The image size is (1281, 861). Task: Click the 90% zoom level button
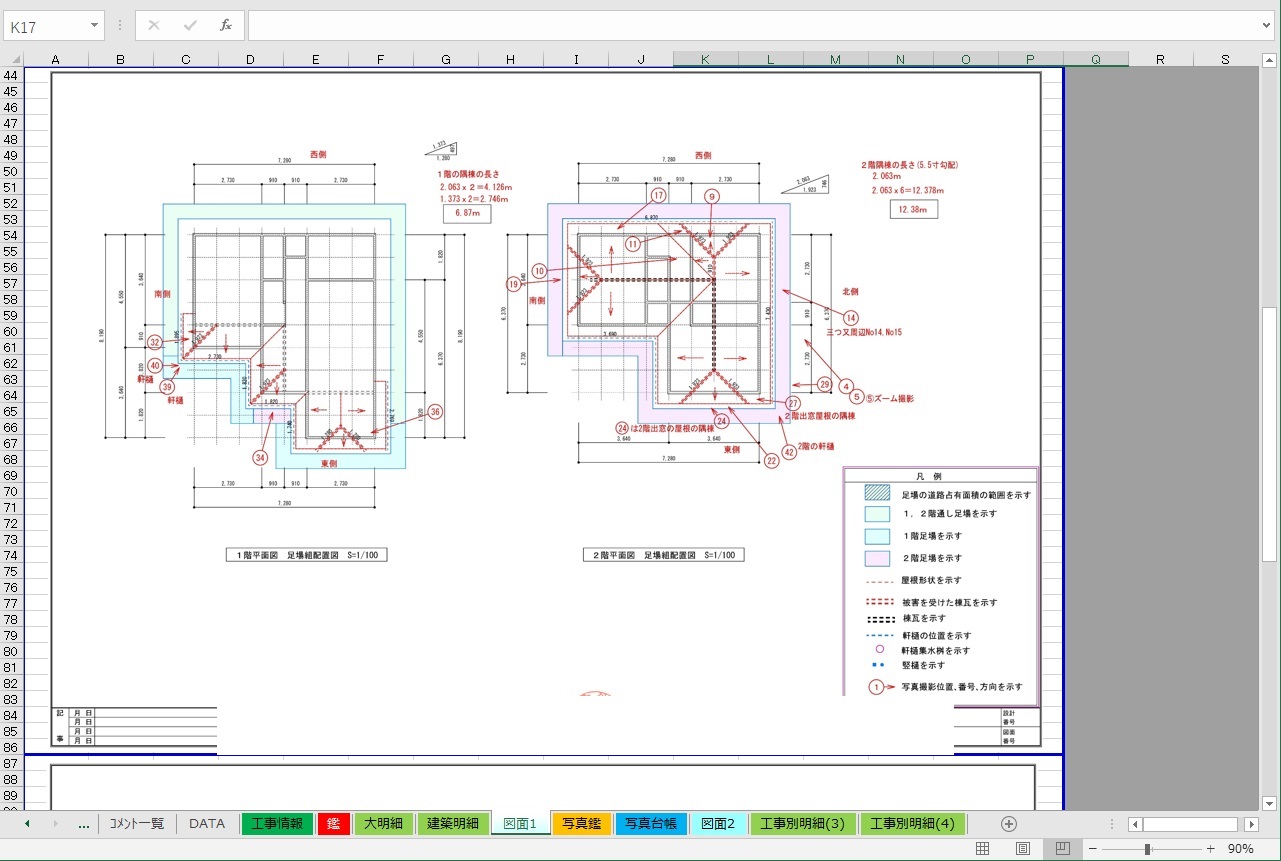1241,849
